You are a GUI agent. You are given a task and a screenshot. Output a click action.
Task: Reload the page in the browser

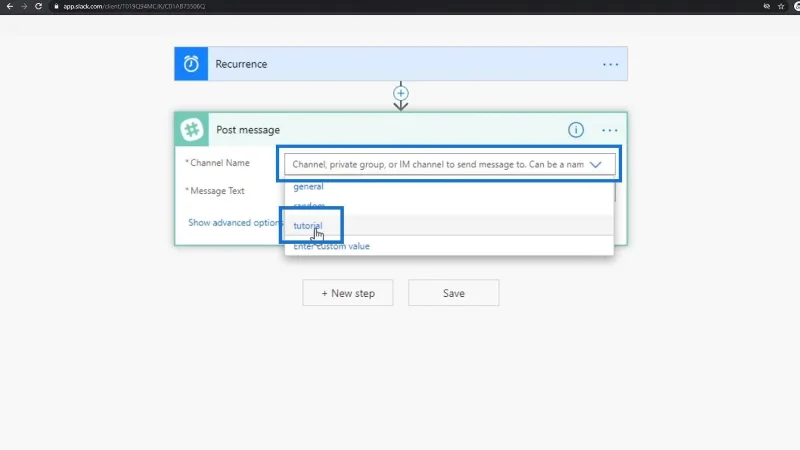coord(38,6)
